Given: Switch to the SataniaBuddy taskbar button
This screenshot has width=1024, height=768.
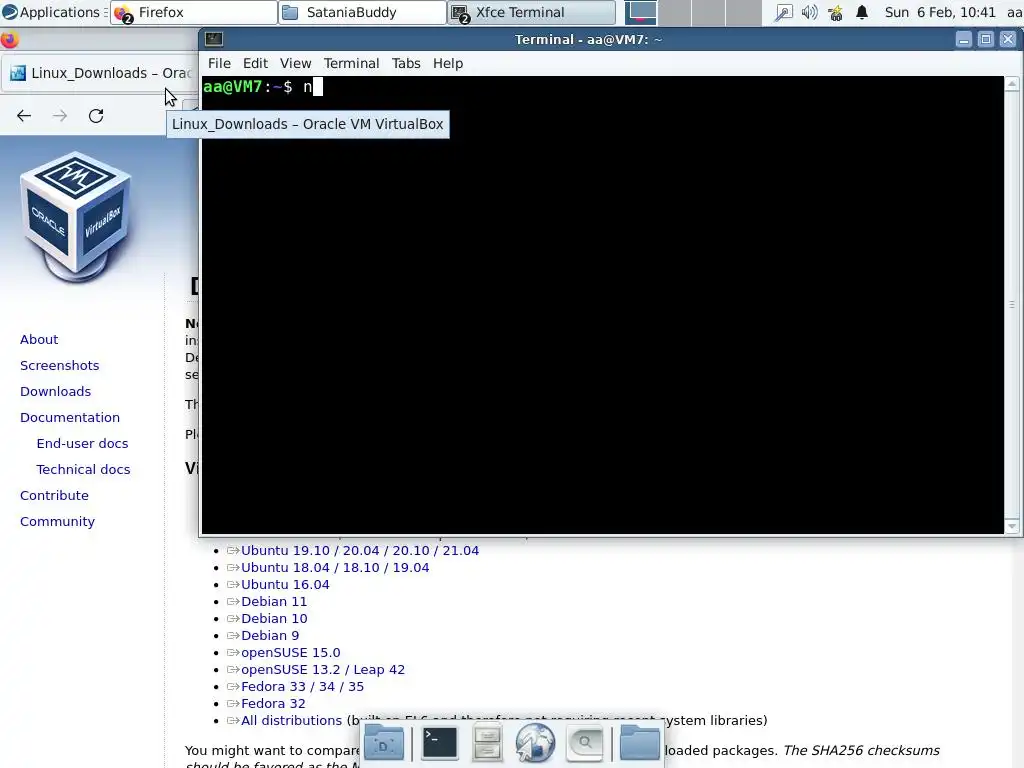Looking at the screenshot, I should coord(362,12).
